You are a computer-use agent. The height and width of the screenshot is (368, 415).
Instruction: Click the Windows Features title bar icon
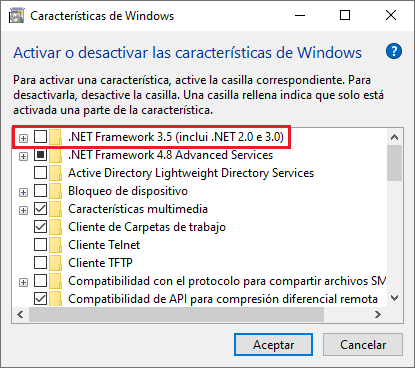pos(17,16)
